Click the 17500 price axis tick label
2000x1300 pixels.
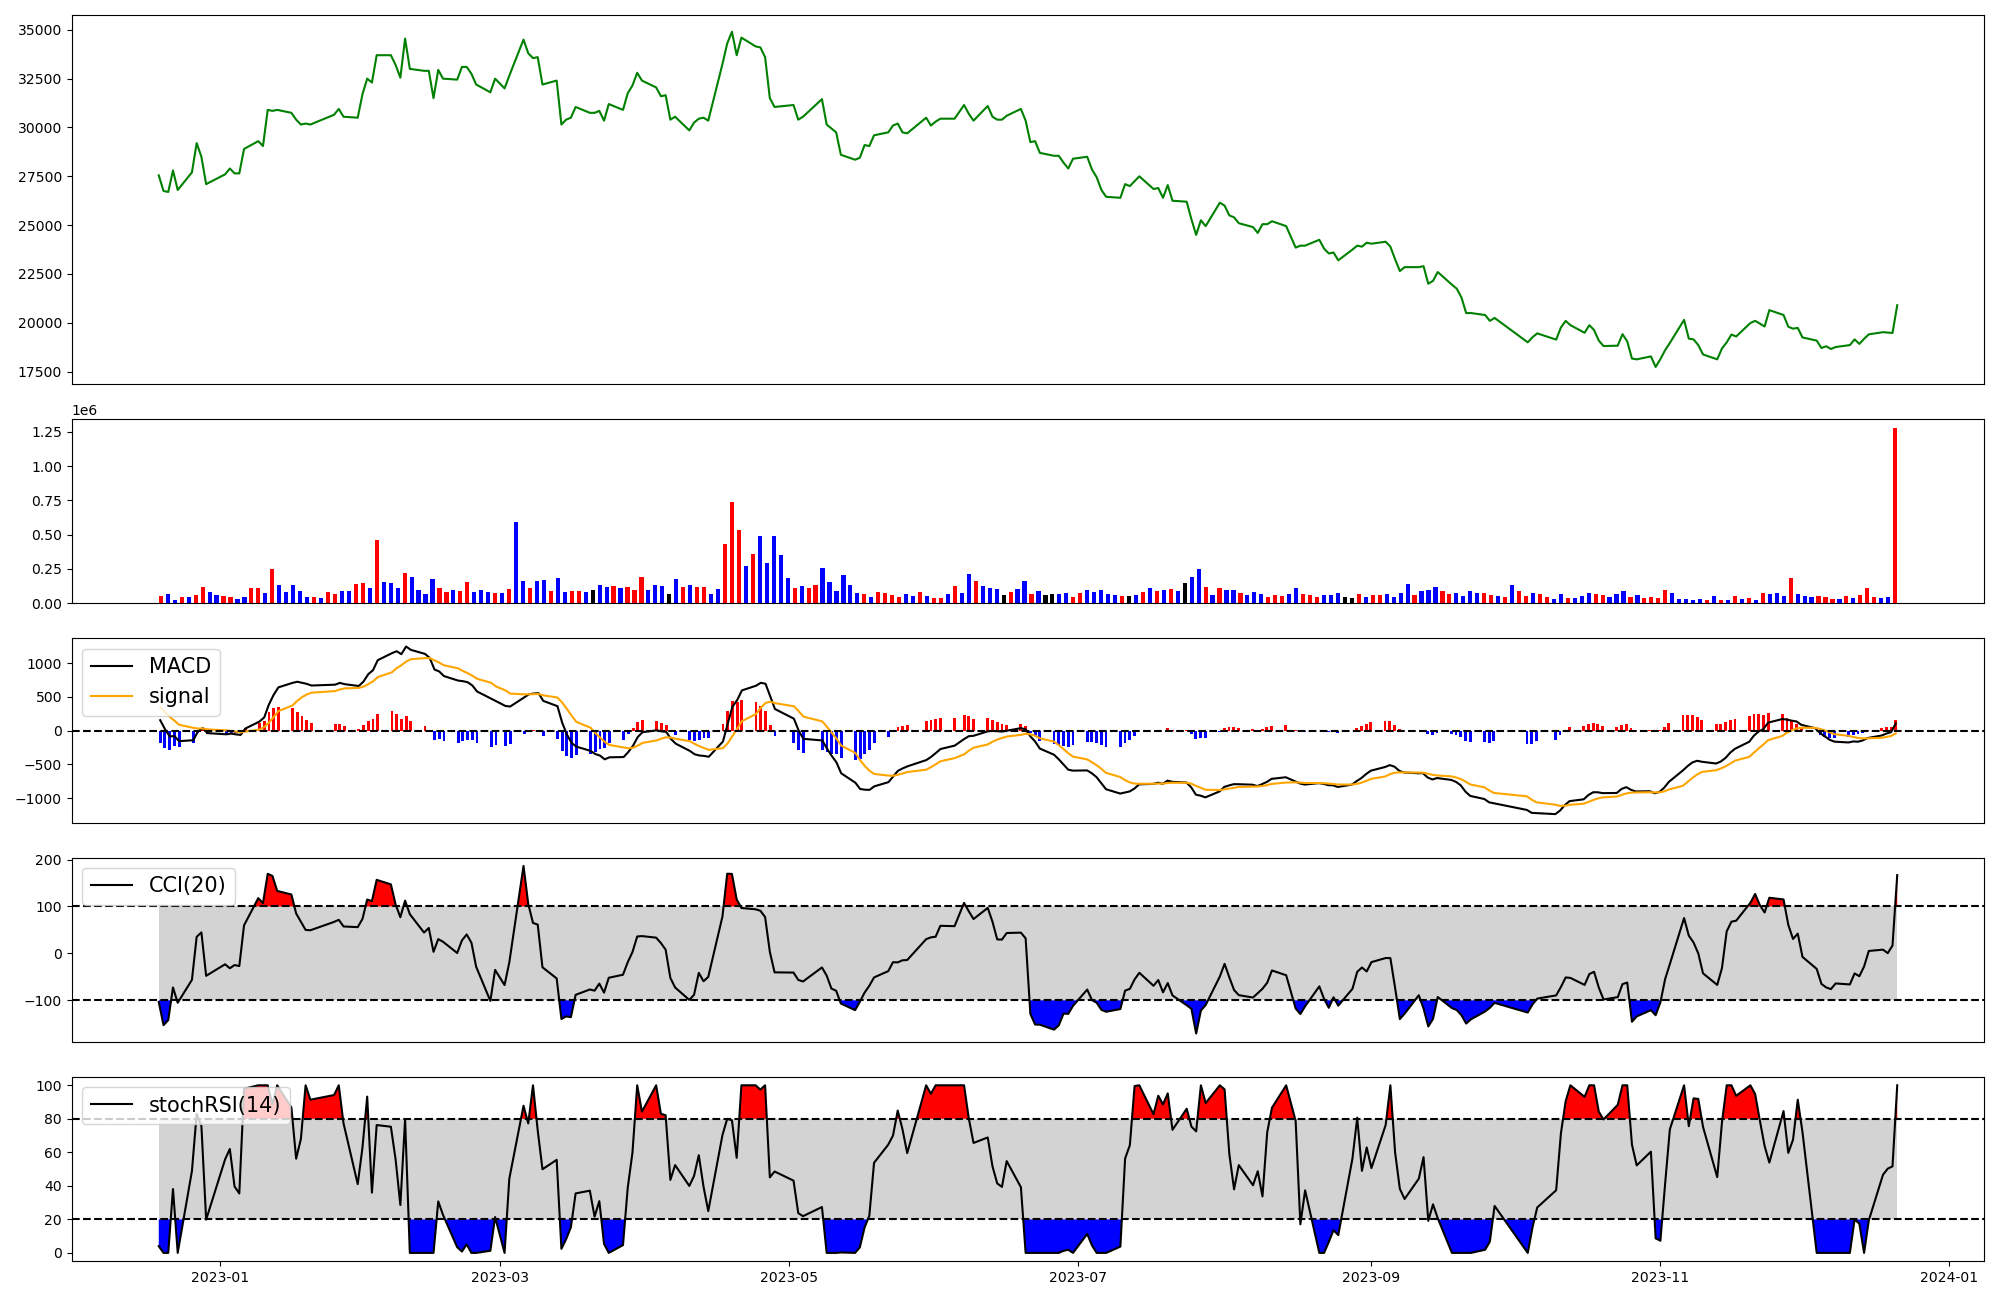point(40,372)
